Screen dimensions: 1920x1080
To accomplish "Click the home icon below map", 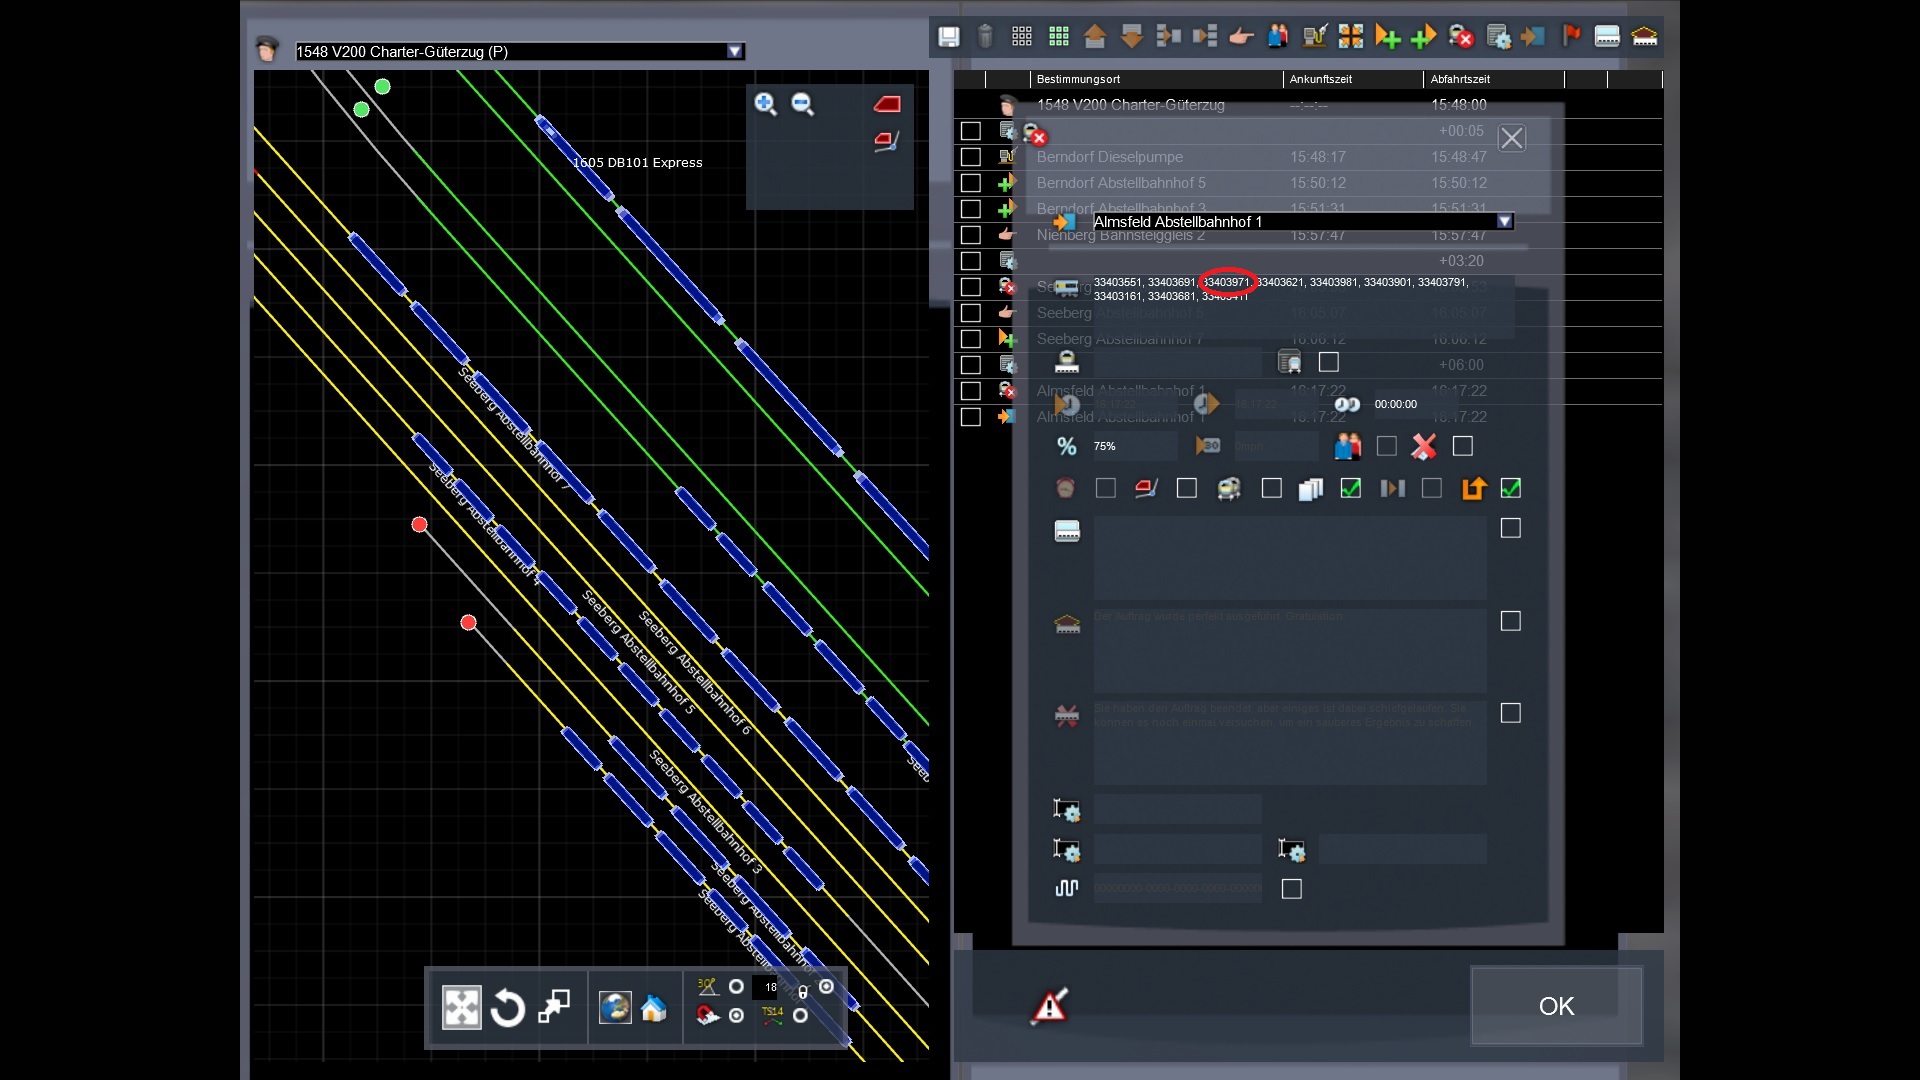I will coord(654,1008).
